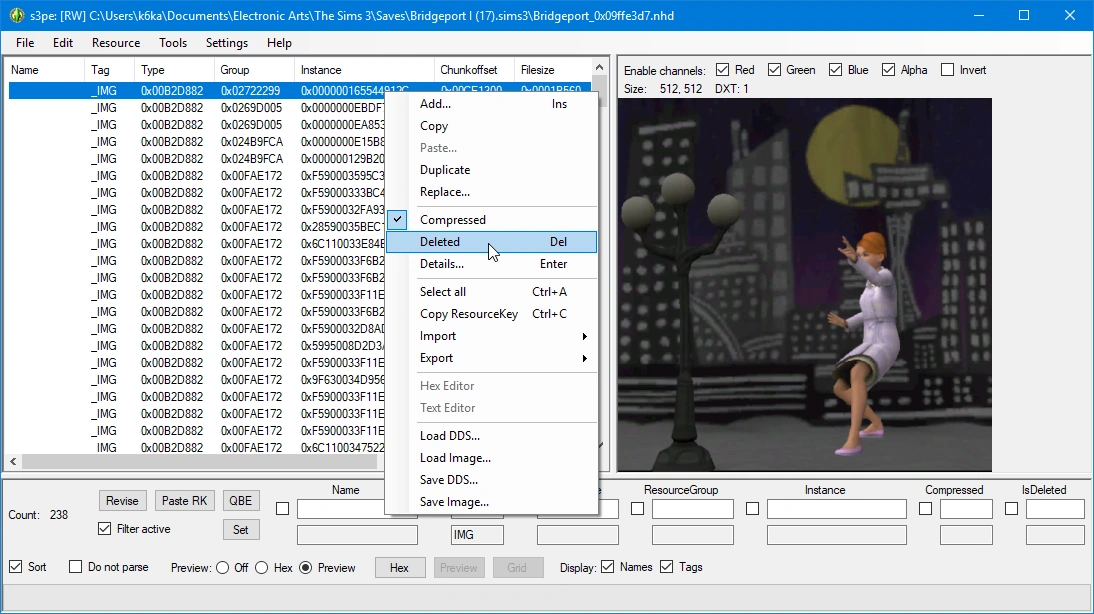Open Details... from the context menu

click(492, 264)
